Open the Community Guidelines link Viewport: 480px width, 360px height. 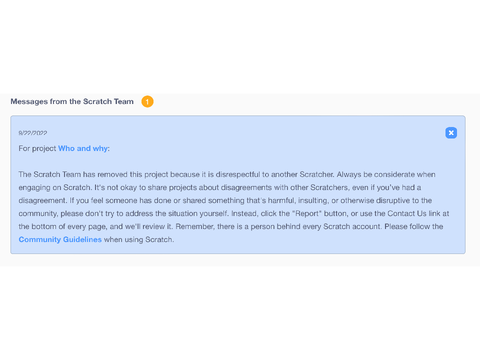pyautogui.click(x=60, y=239)
